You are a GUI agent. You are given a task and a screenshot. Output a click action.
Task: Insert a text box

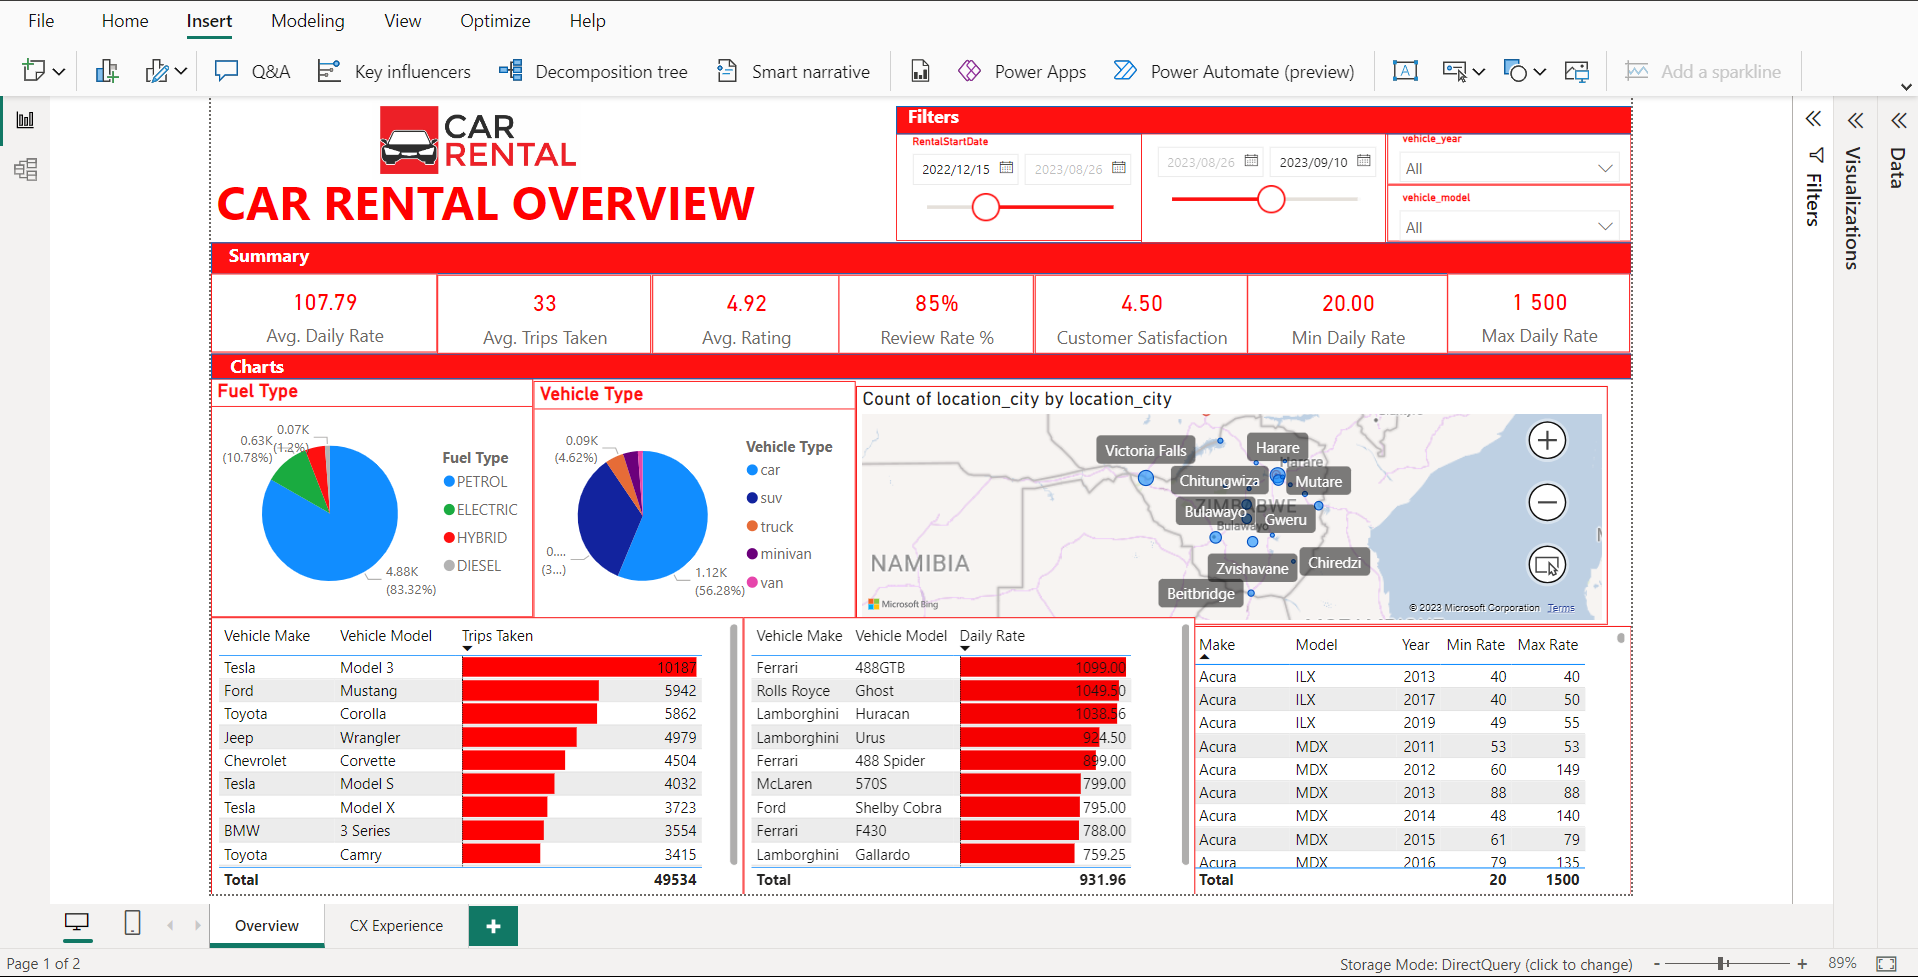[x=1405, y=71]
